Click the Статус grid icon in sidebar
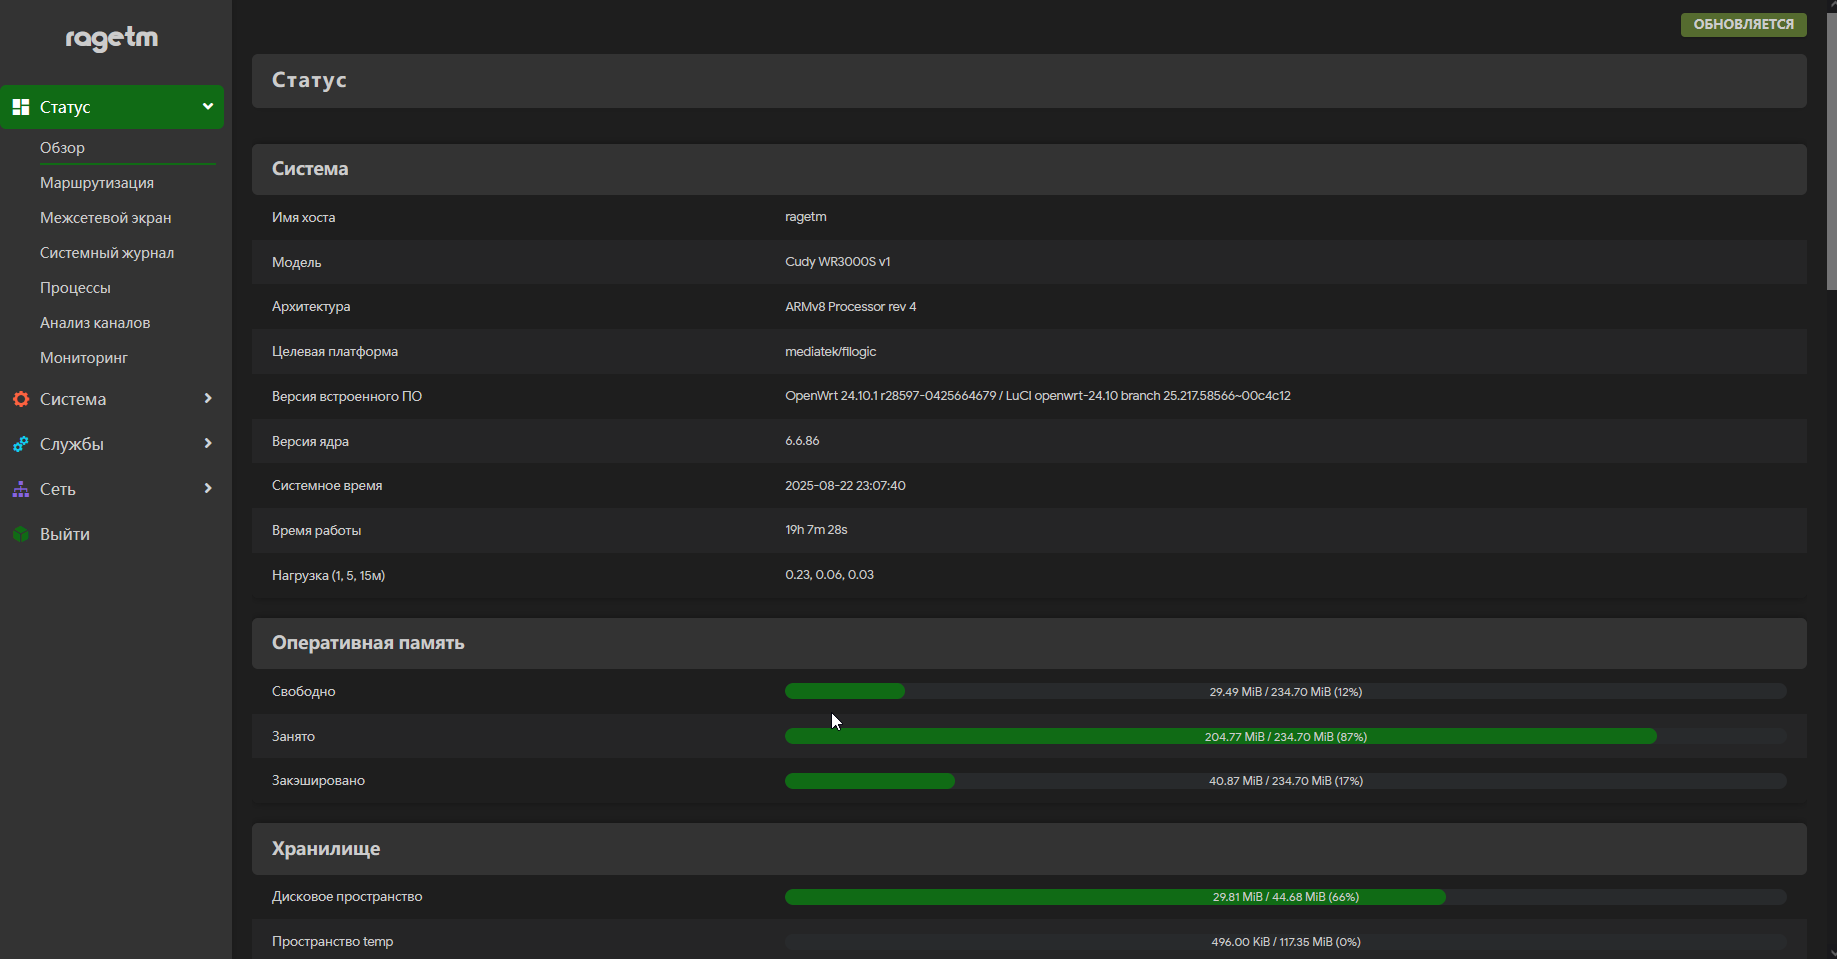This screenshot has width=1837, height=959. coord(20,107)
